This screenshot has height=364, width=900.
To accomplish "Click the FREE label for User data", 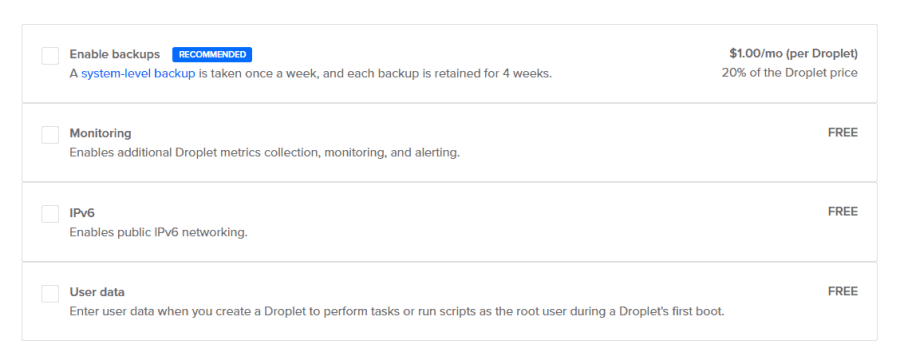I will 843,291.
